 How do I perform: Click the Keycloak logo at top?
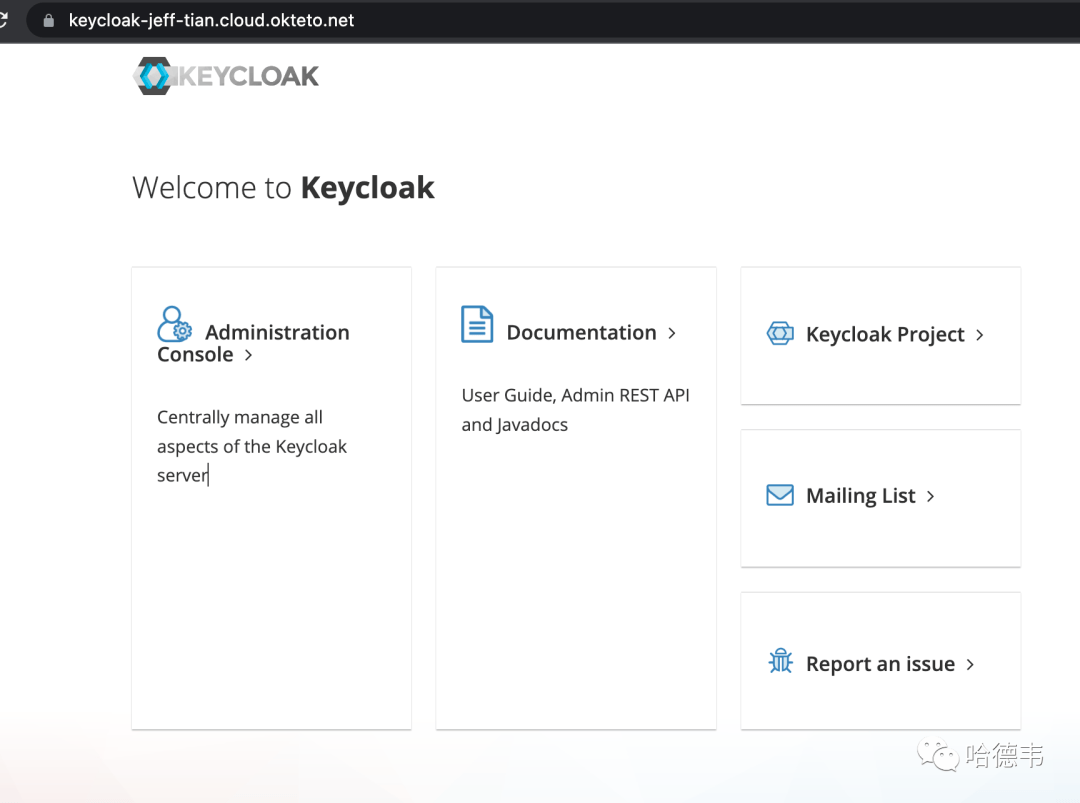point(226,75)
